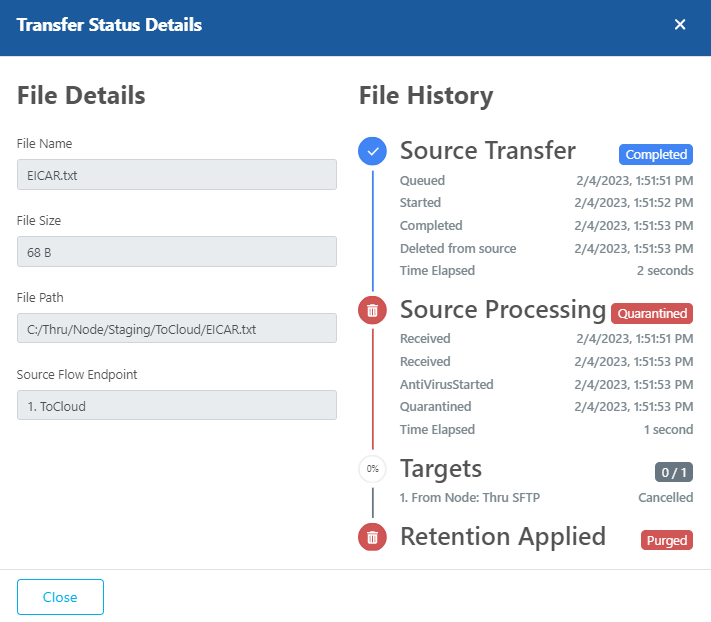Click the blue Completed status badge
The height and width of the screenshot is (622, 711).
656,155
